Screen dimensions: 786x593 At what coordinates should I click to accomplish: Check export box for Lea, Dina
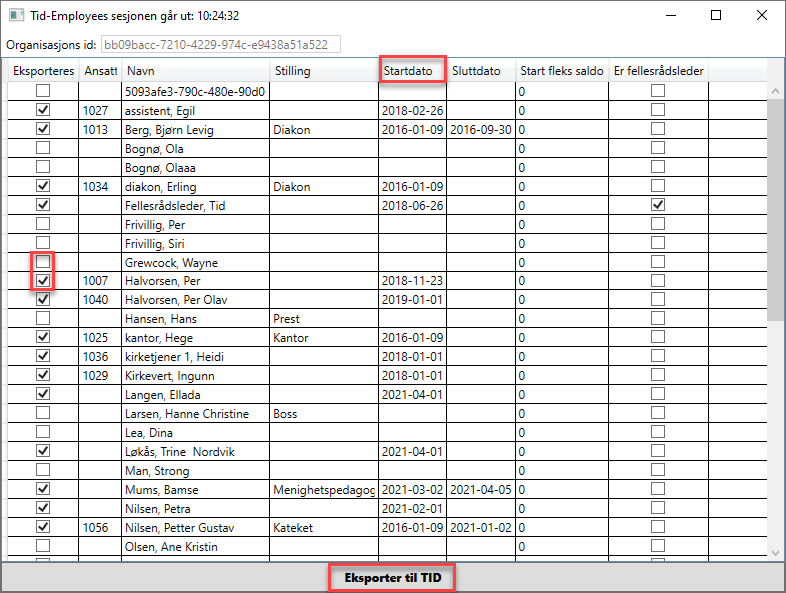coord(43,432)
